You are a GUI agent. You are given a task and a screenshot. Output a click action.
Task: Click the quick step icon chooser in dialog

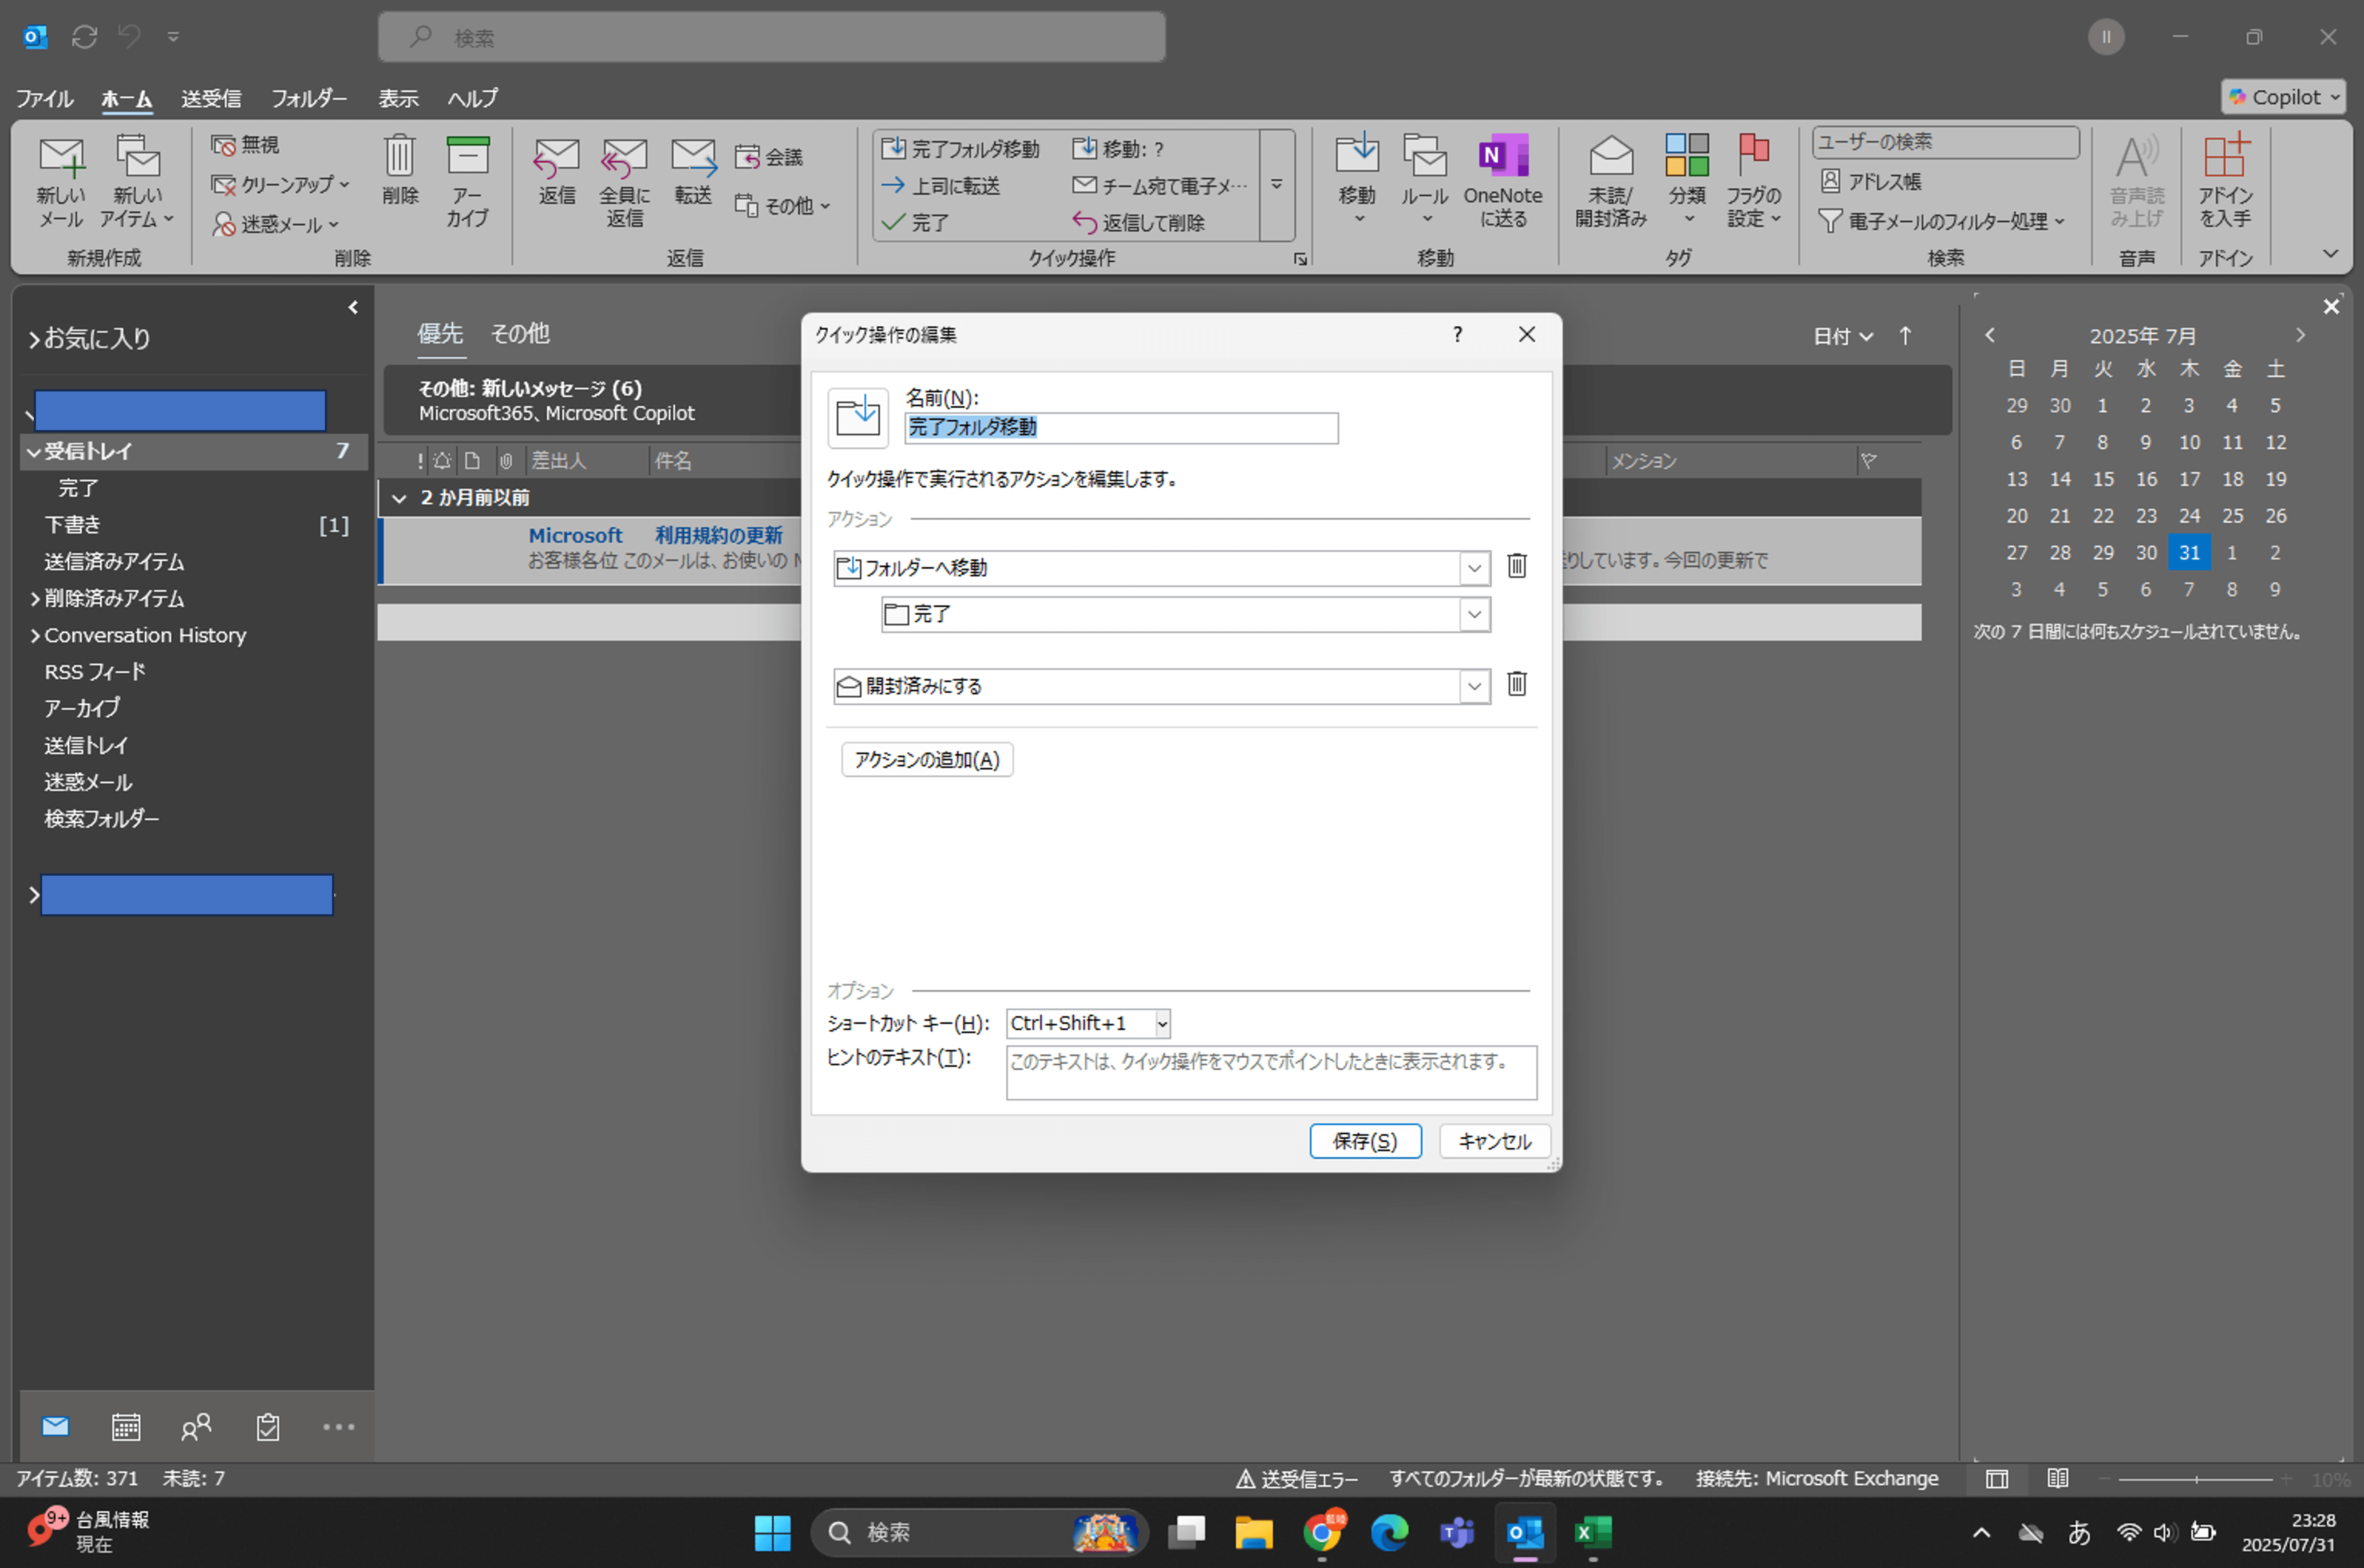tap(857, 417)
